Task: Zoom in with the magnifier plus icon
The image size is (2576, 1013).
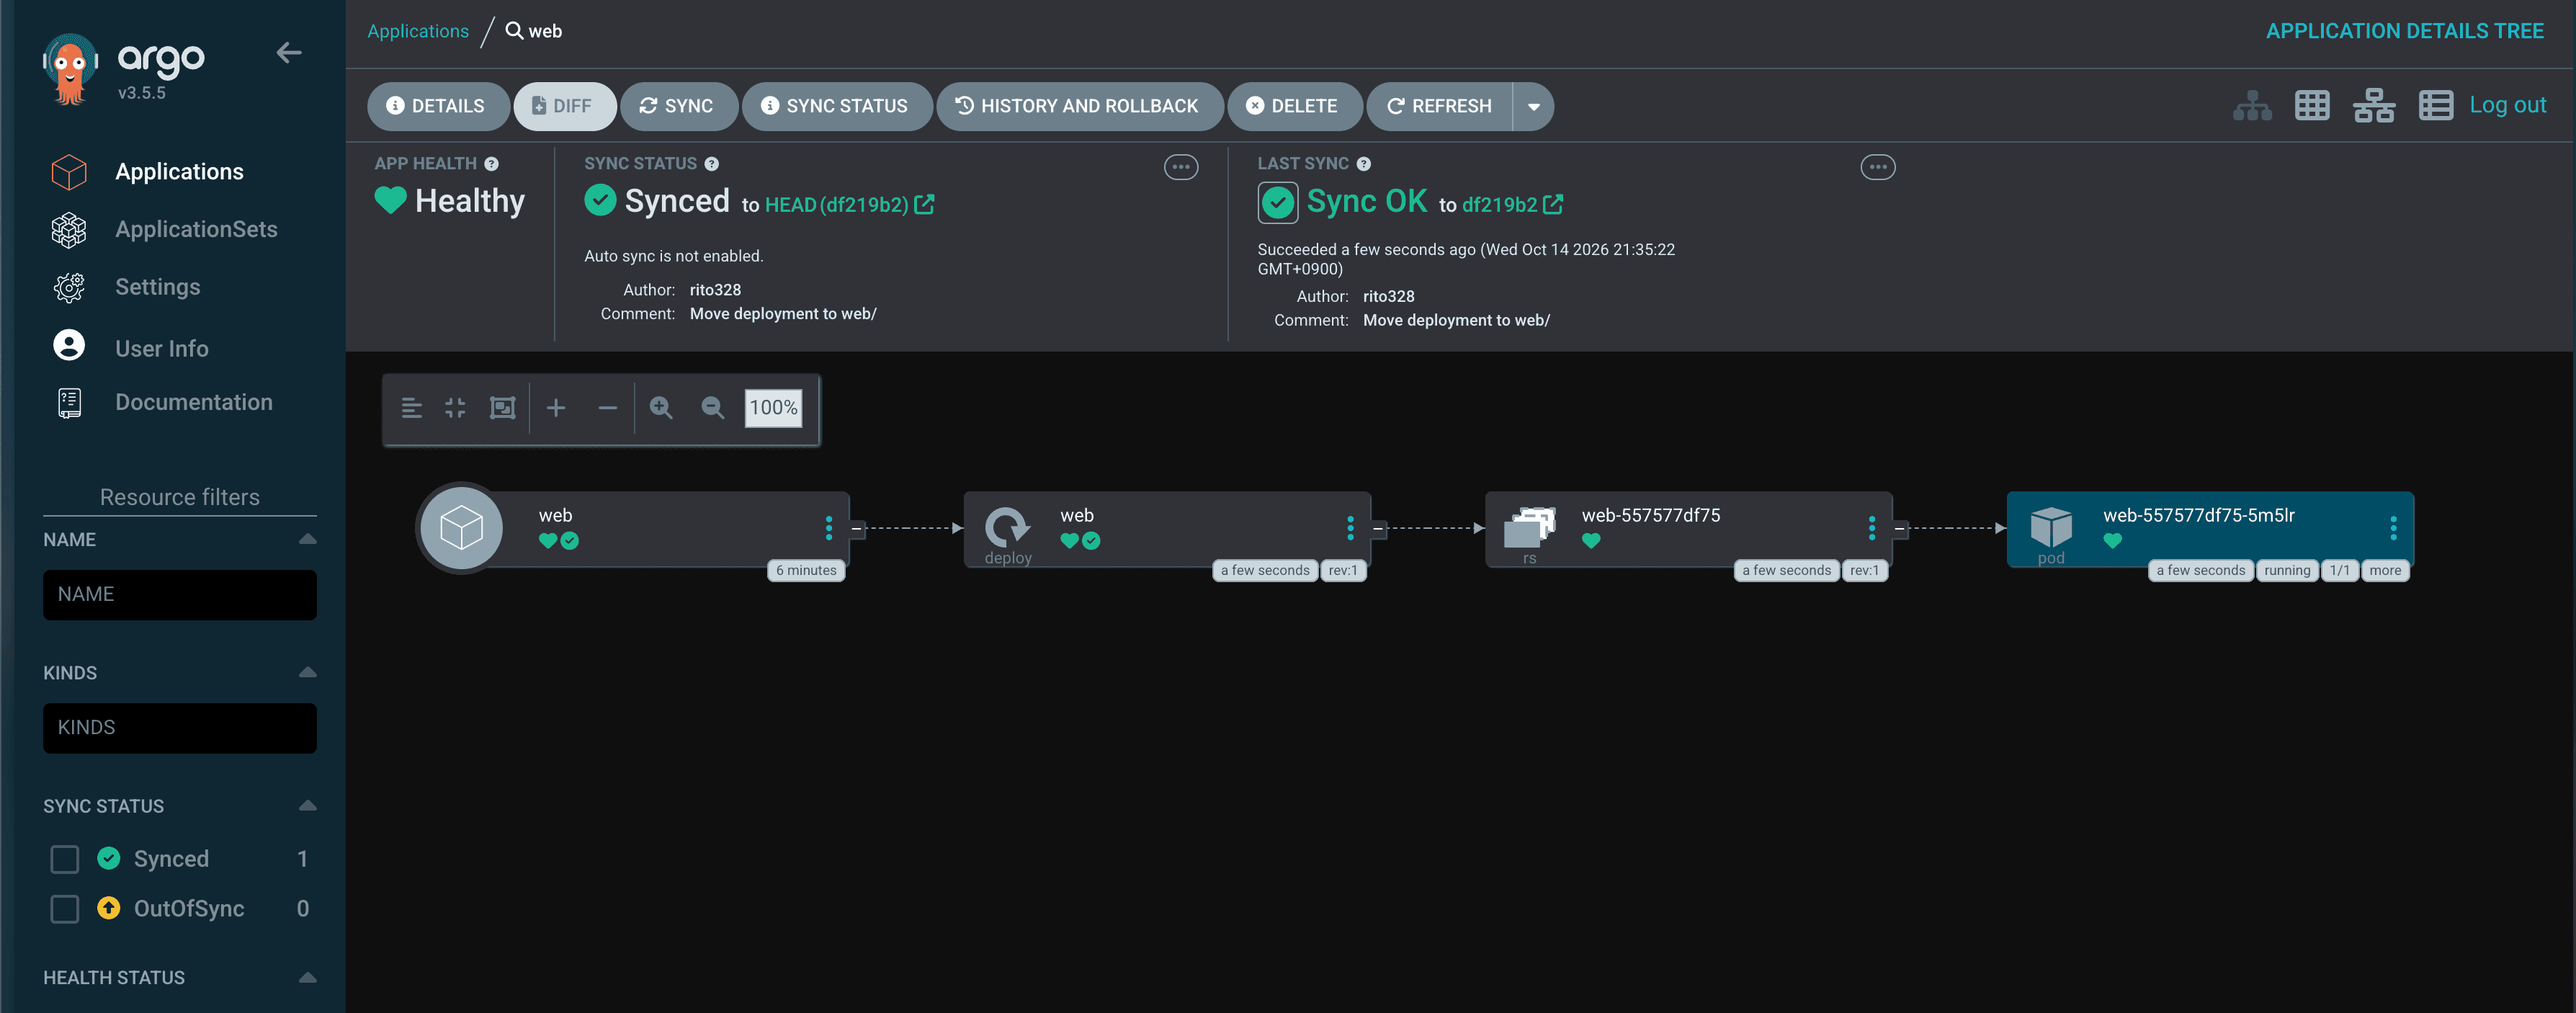Action: [661, 408]
